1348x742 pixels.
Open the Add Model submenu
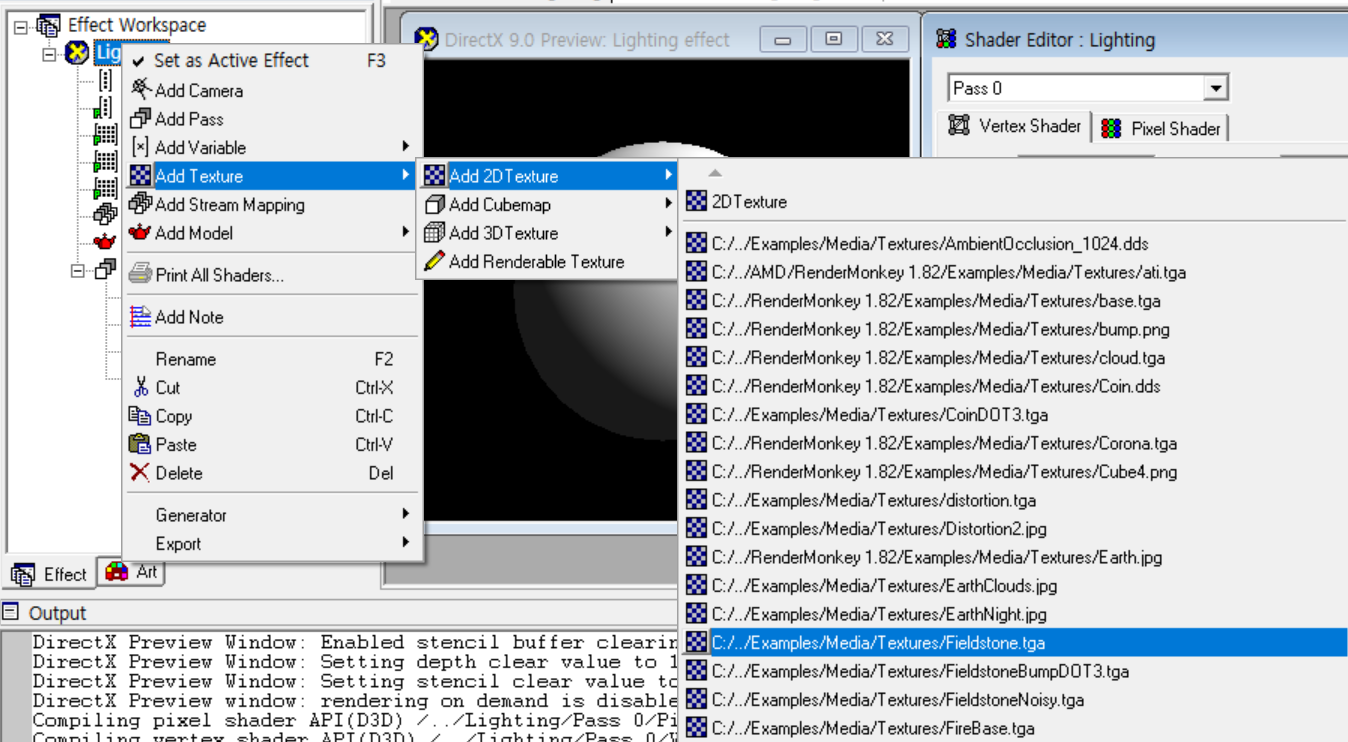(x=272, y=233)
